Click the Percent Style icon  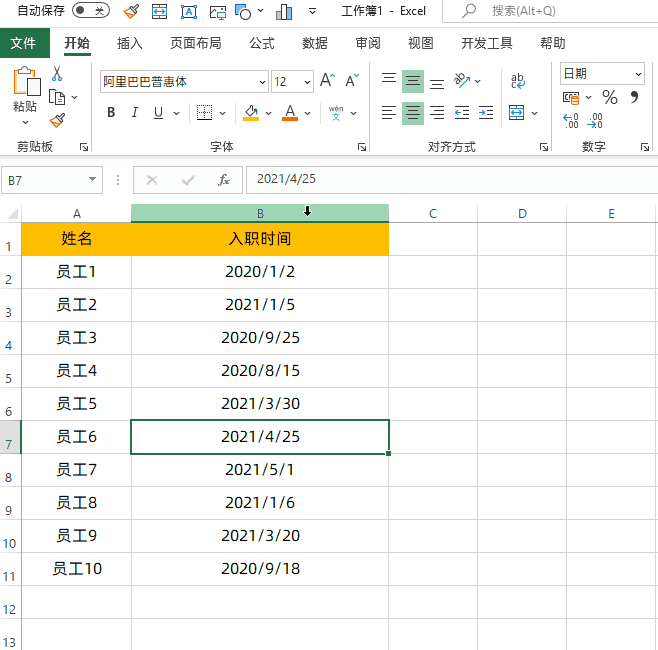pos(610,98)
